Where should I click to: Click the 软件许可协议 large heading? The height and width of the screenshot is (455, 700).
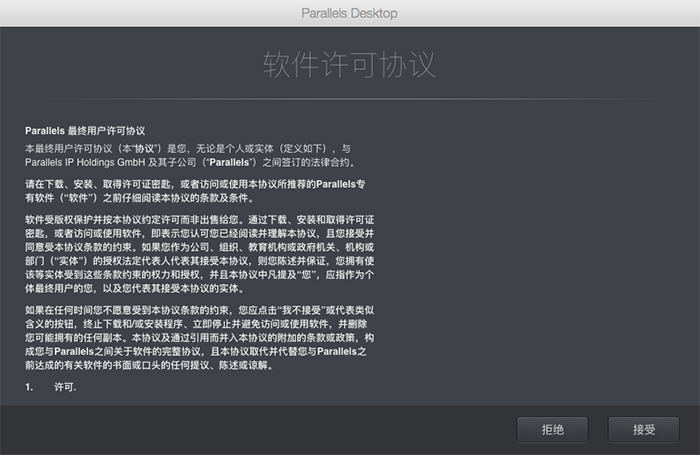click(349, 65)
